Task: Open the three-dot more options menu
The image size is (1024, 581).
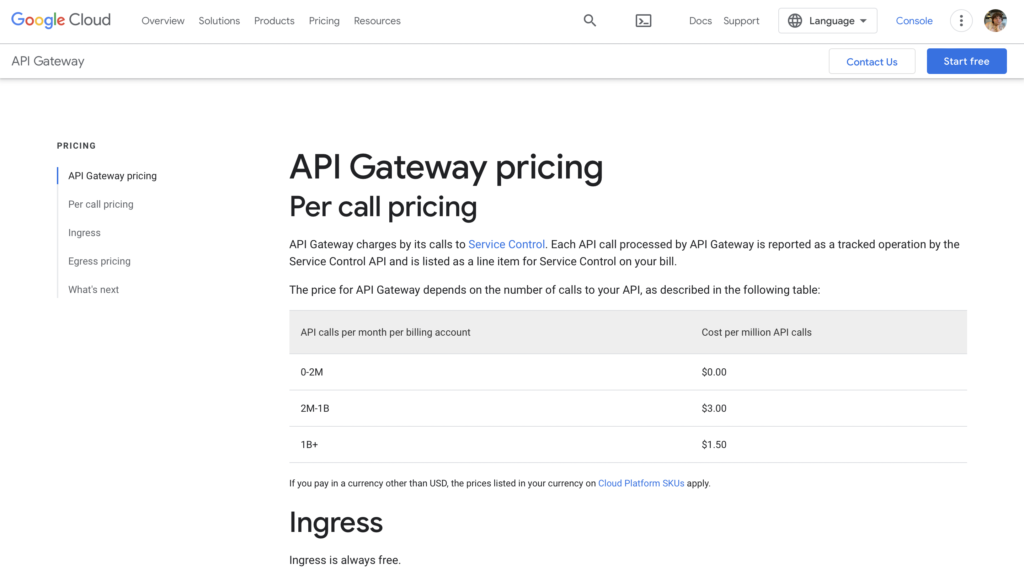Action: point(961,21)
